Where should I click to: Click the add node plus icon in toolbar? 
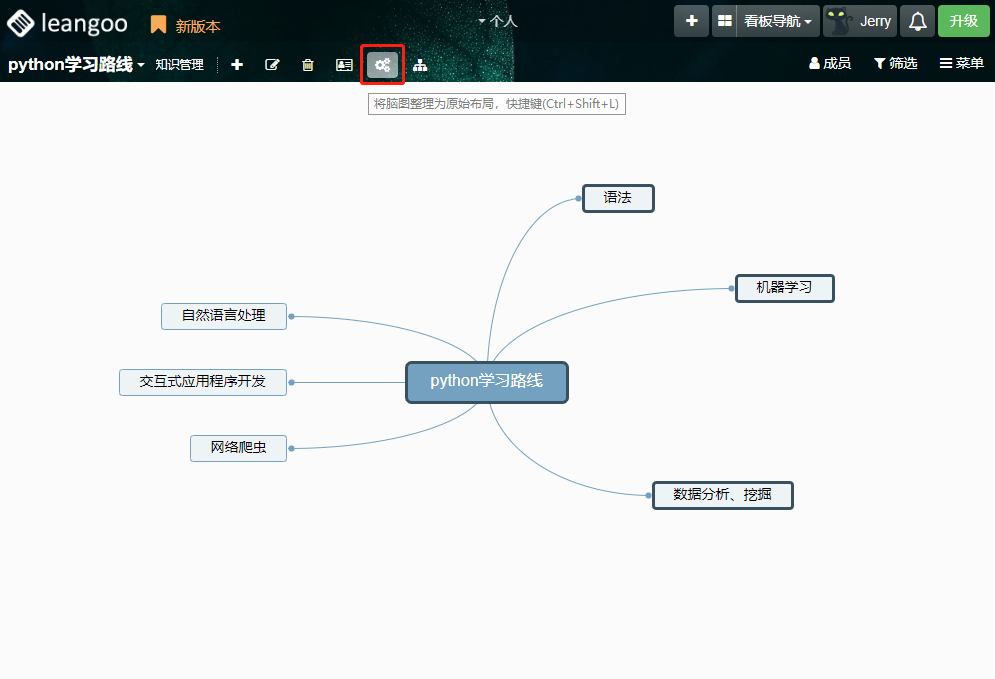pyautogui.click(x=237, y=65)
